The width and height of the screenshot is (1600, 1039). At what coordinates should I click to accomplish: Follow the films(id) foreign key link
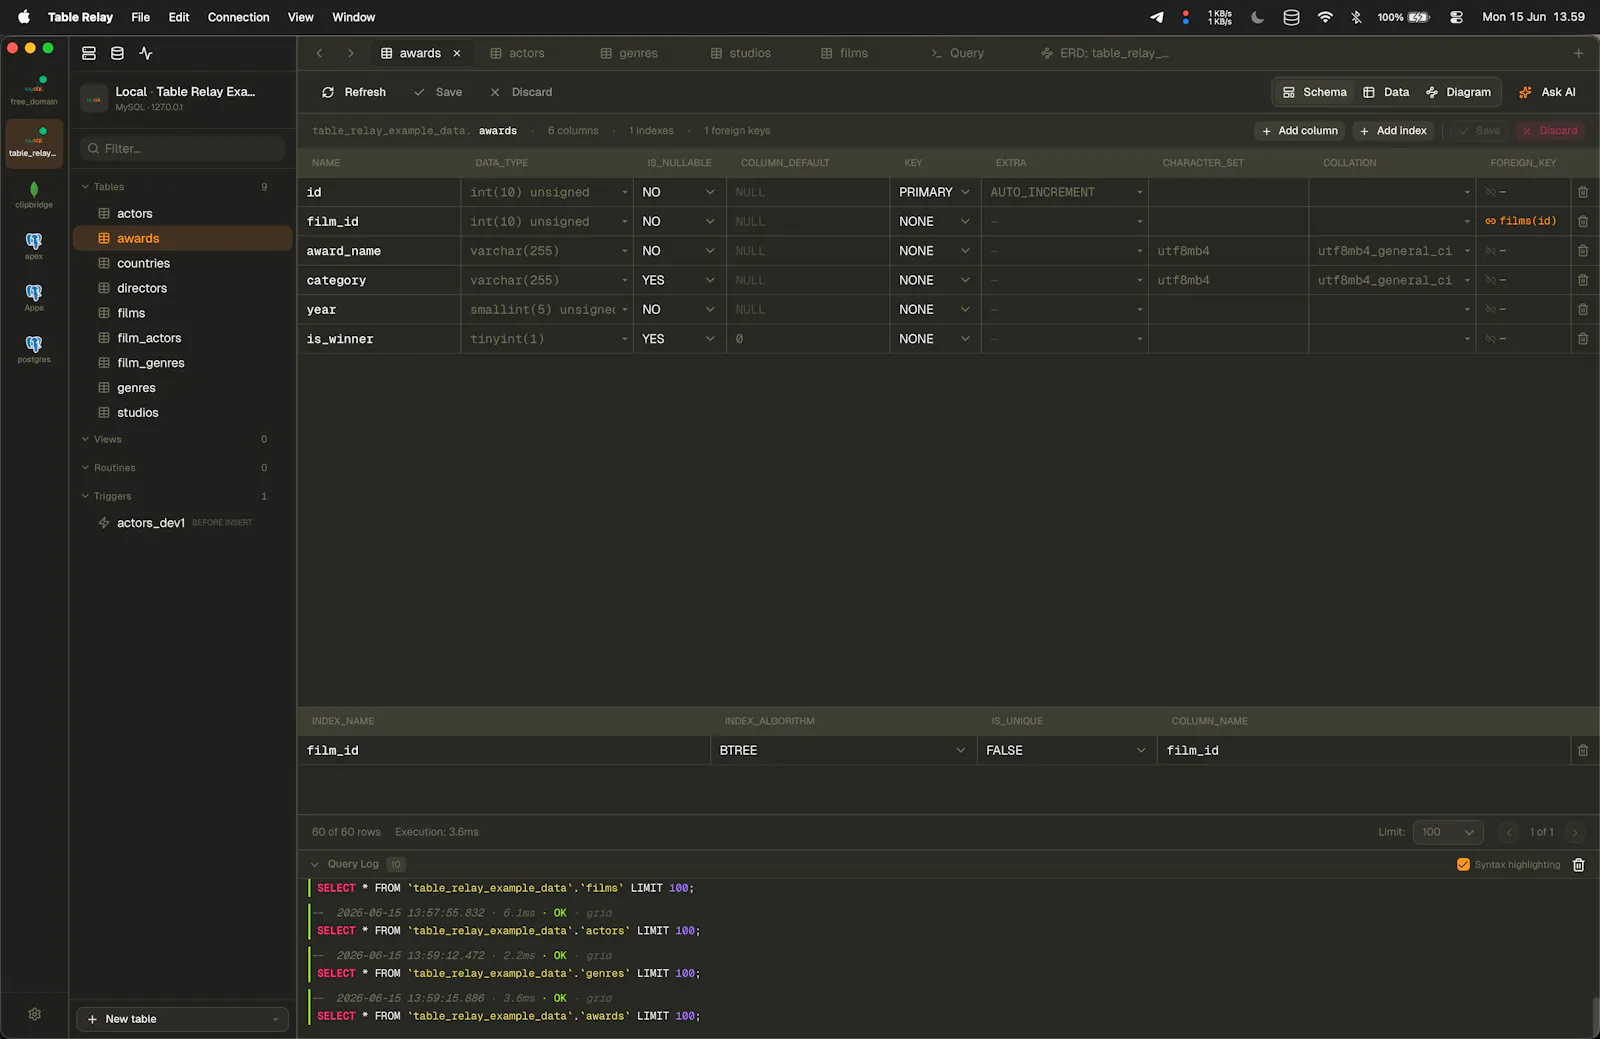[x=1521, y=221]
